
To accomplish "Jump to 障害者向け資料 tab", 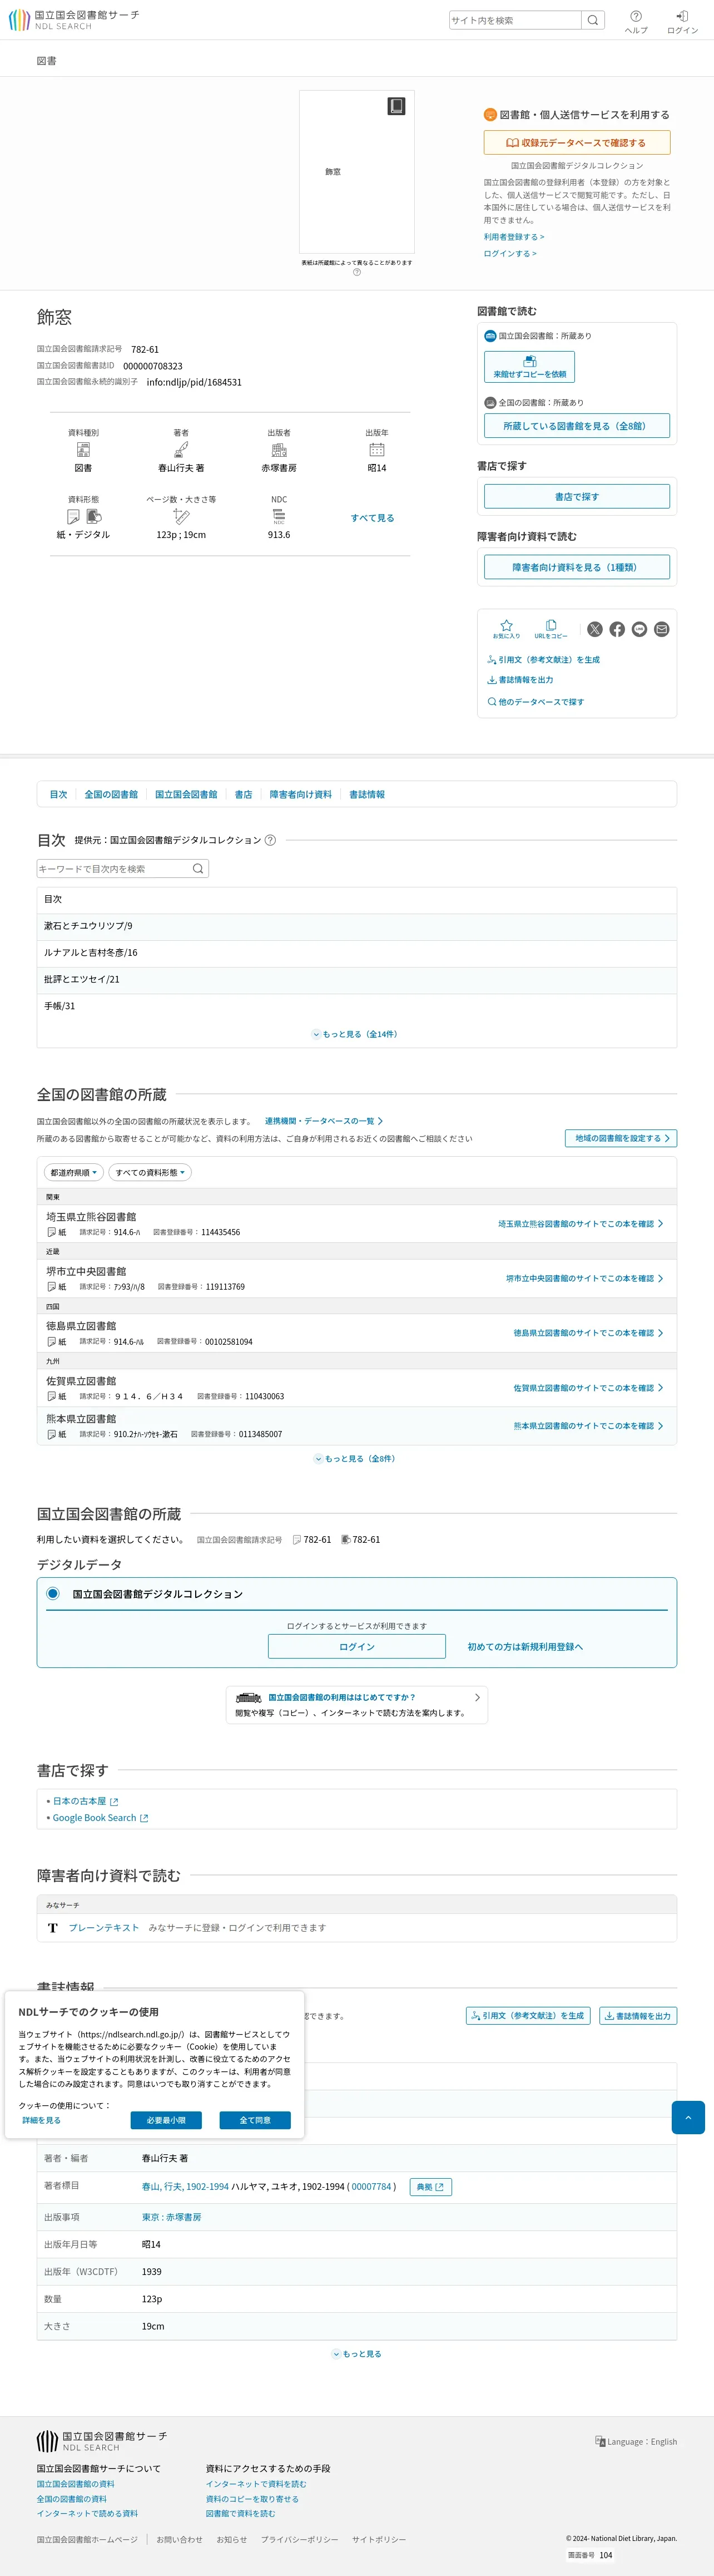I will click(x=300, y=794).
